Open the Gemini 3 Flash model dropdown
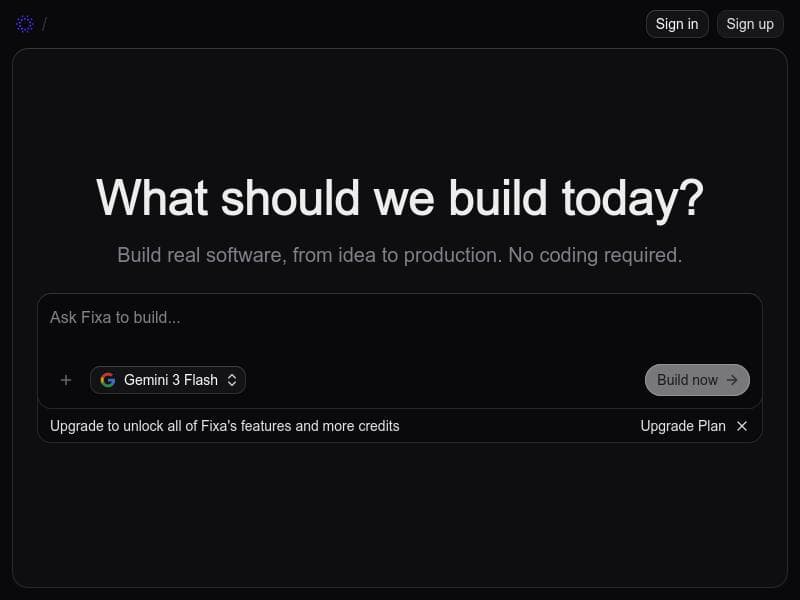 168,380
